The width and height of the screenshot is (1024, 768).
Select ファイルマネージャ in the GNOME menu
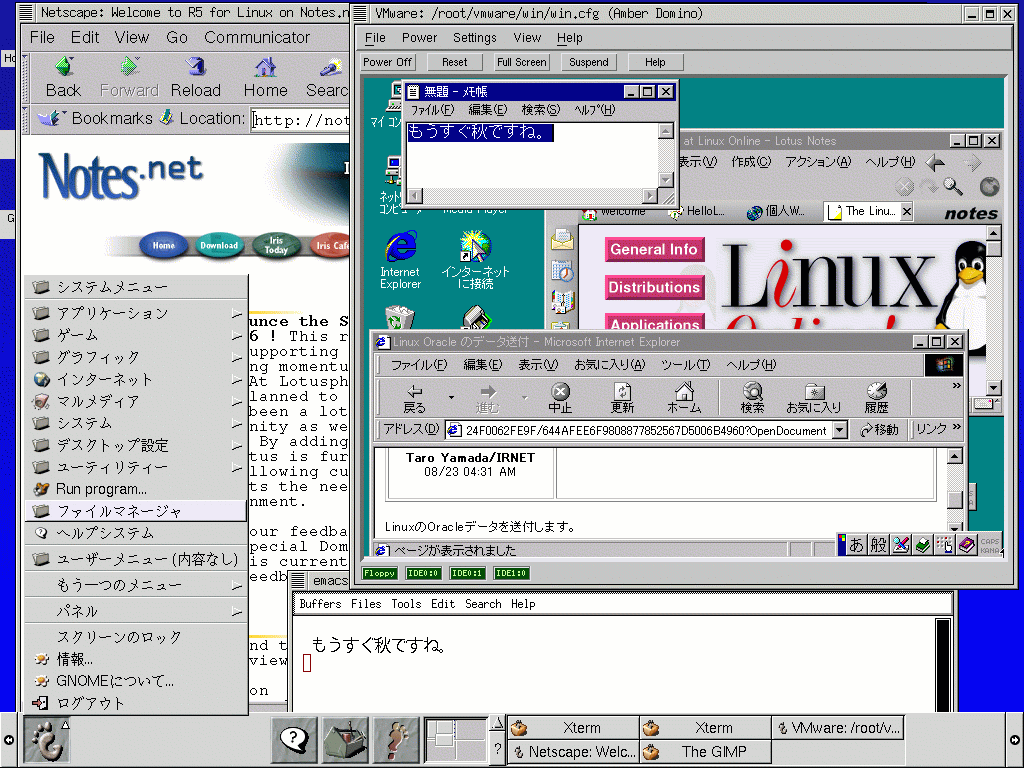[136, 511]
